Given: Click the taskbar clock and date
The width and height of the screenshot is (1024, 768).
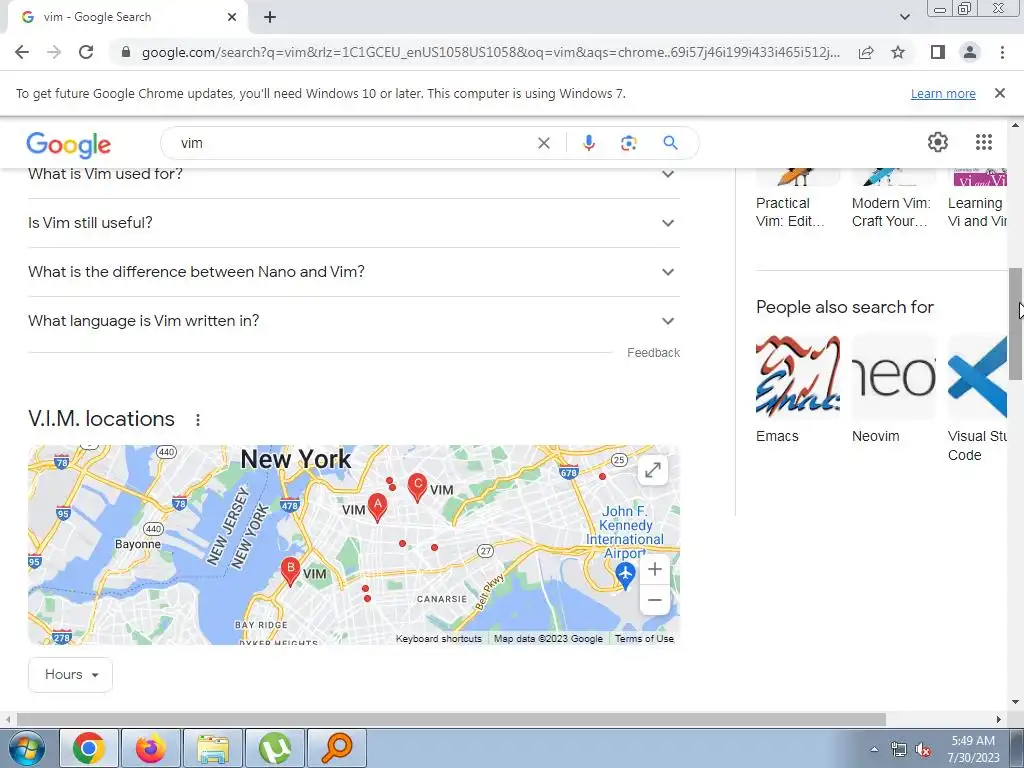Looking at the screenshot, I should 973,749.
